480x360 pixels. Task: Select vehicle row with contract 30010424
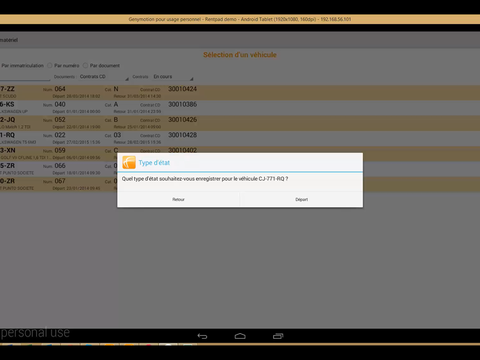(240, 92)
